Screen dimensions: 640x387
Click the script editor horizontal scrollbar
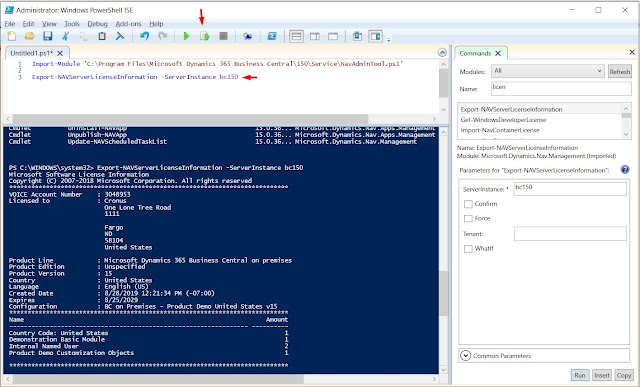click(190, 119)
